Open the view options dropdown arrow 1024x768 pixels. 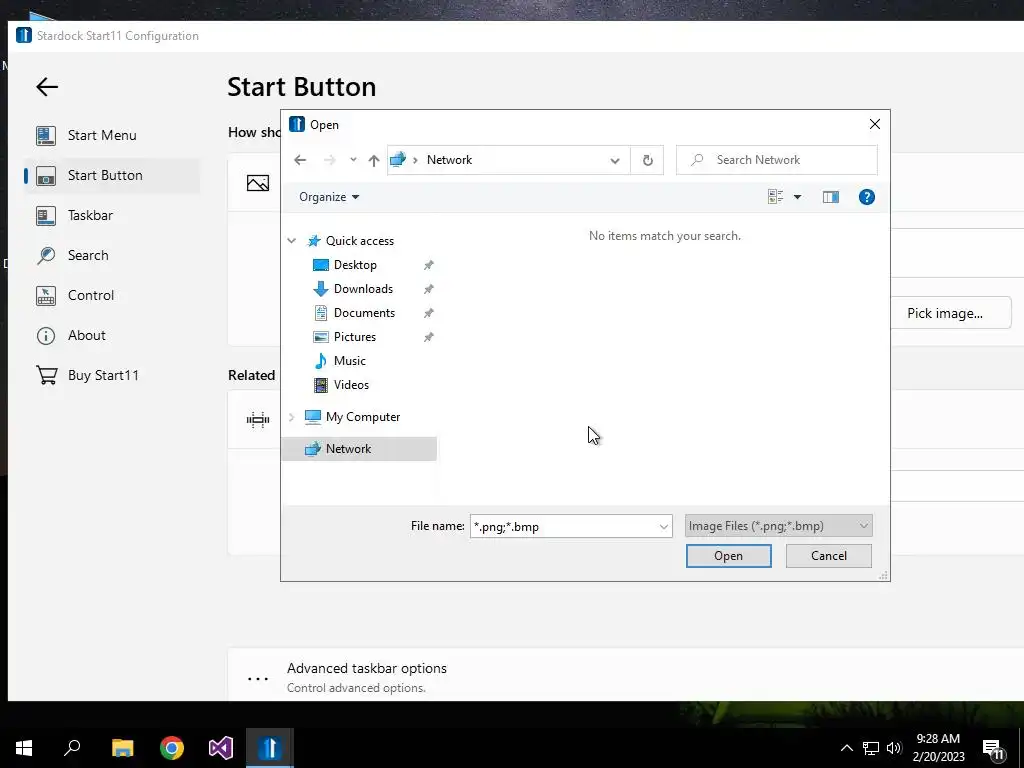pos(797,197)
